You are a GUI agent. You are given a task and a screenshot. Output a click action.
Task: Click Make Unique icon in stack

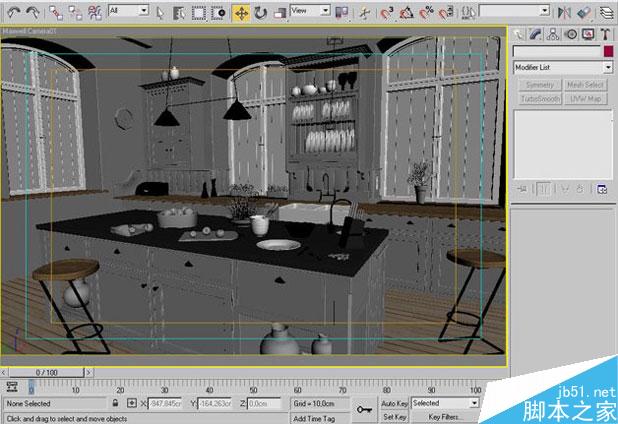[565, 190]
